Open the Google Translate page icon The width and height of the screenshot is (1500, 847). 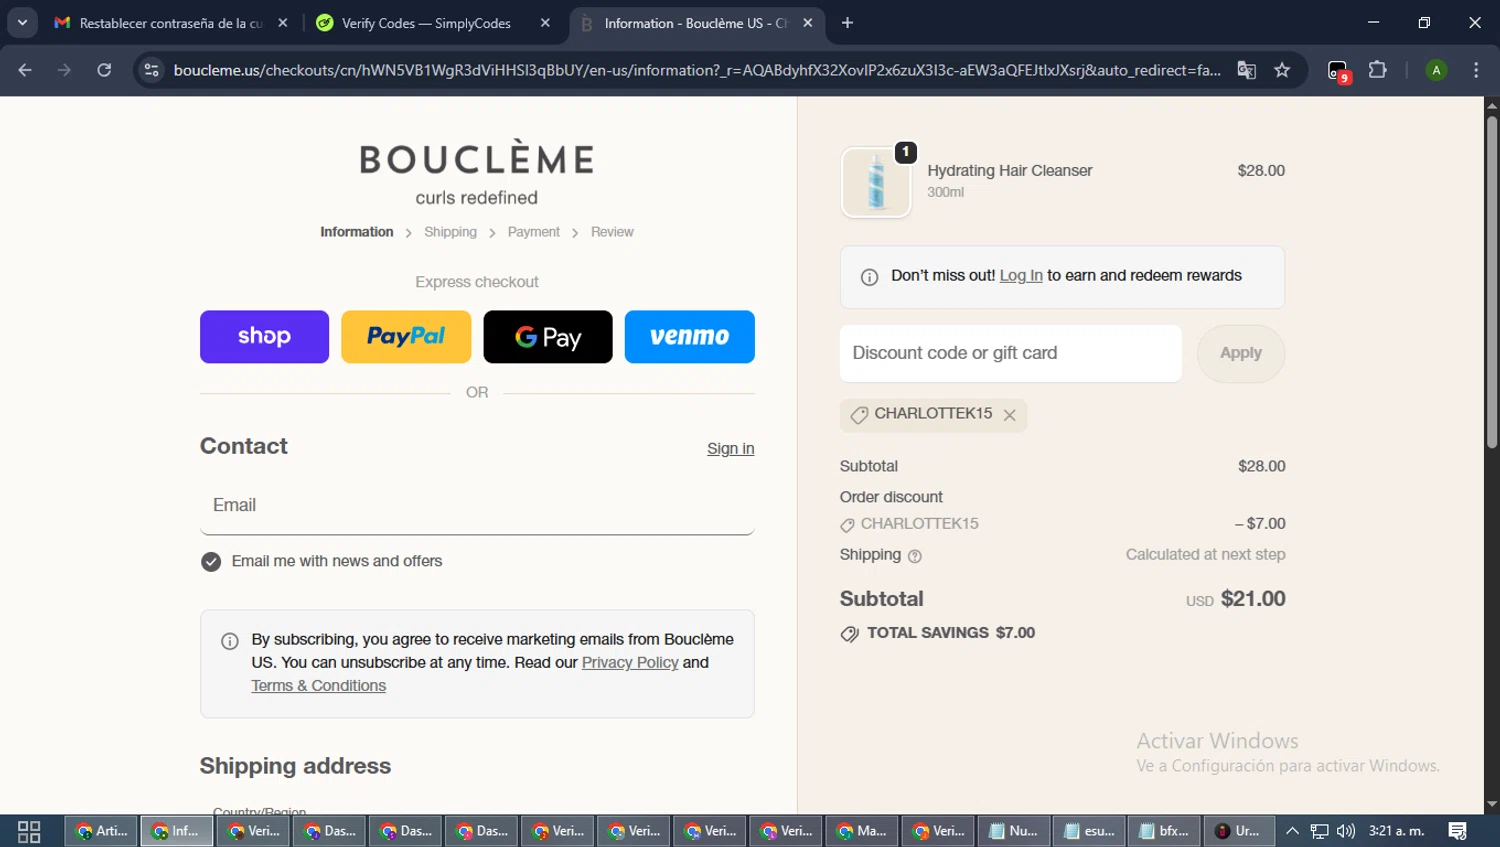tap(1246, 70)
